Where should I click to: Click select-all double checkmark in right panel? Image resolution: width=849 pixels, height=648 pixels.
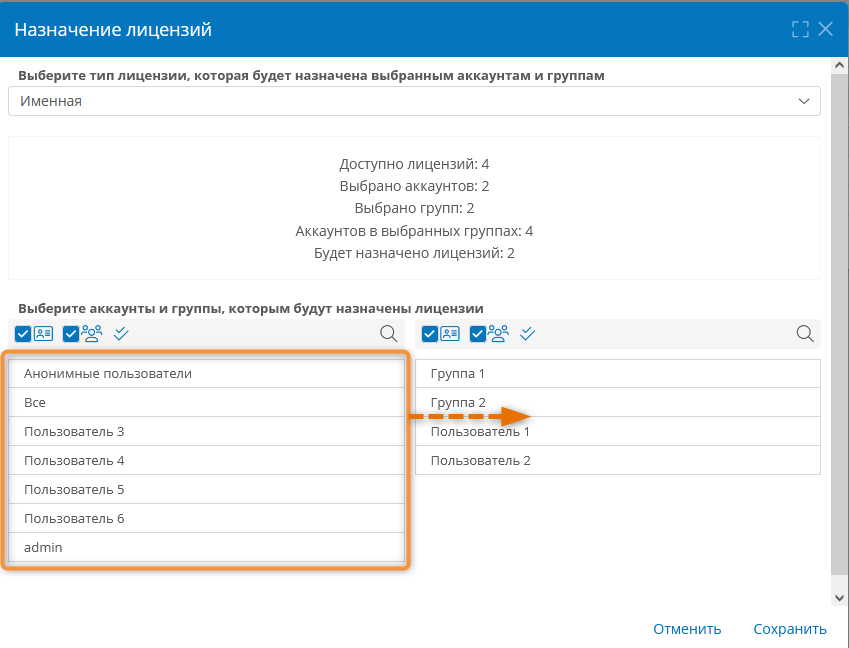pyautogui.click(x=527, y=333)
